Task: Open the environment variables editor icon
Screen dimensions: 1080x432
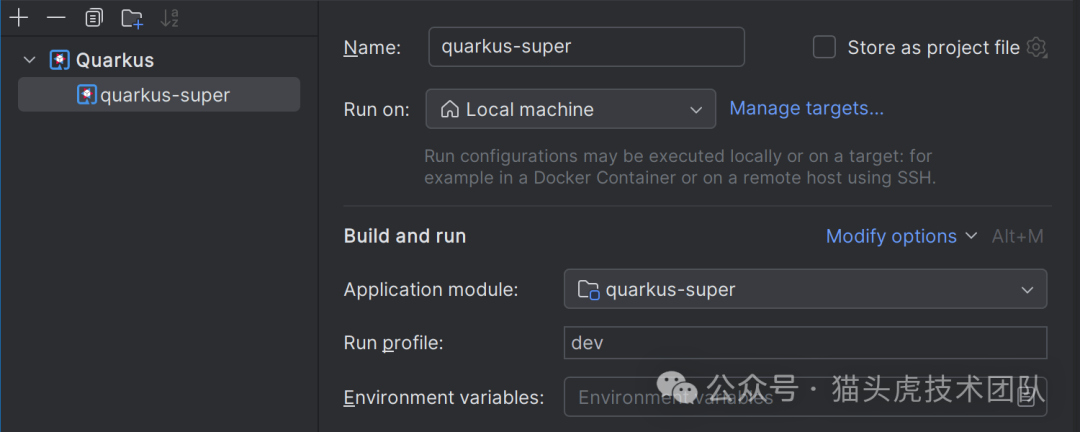Action: point(1027,397)
